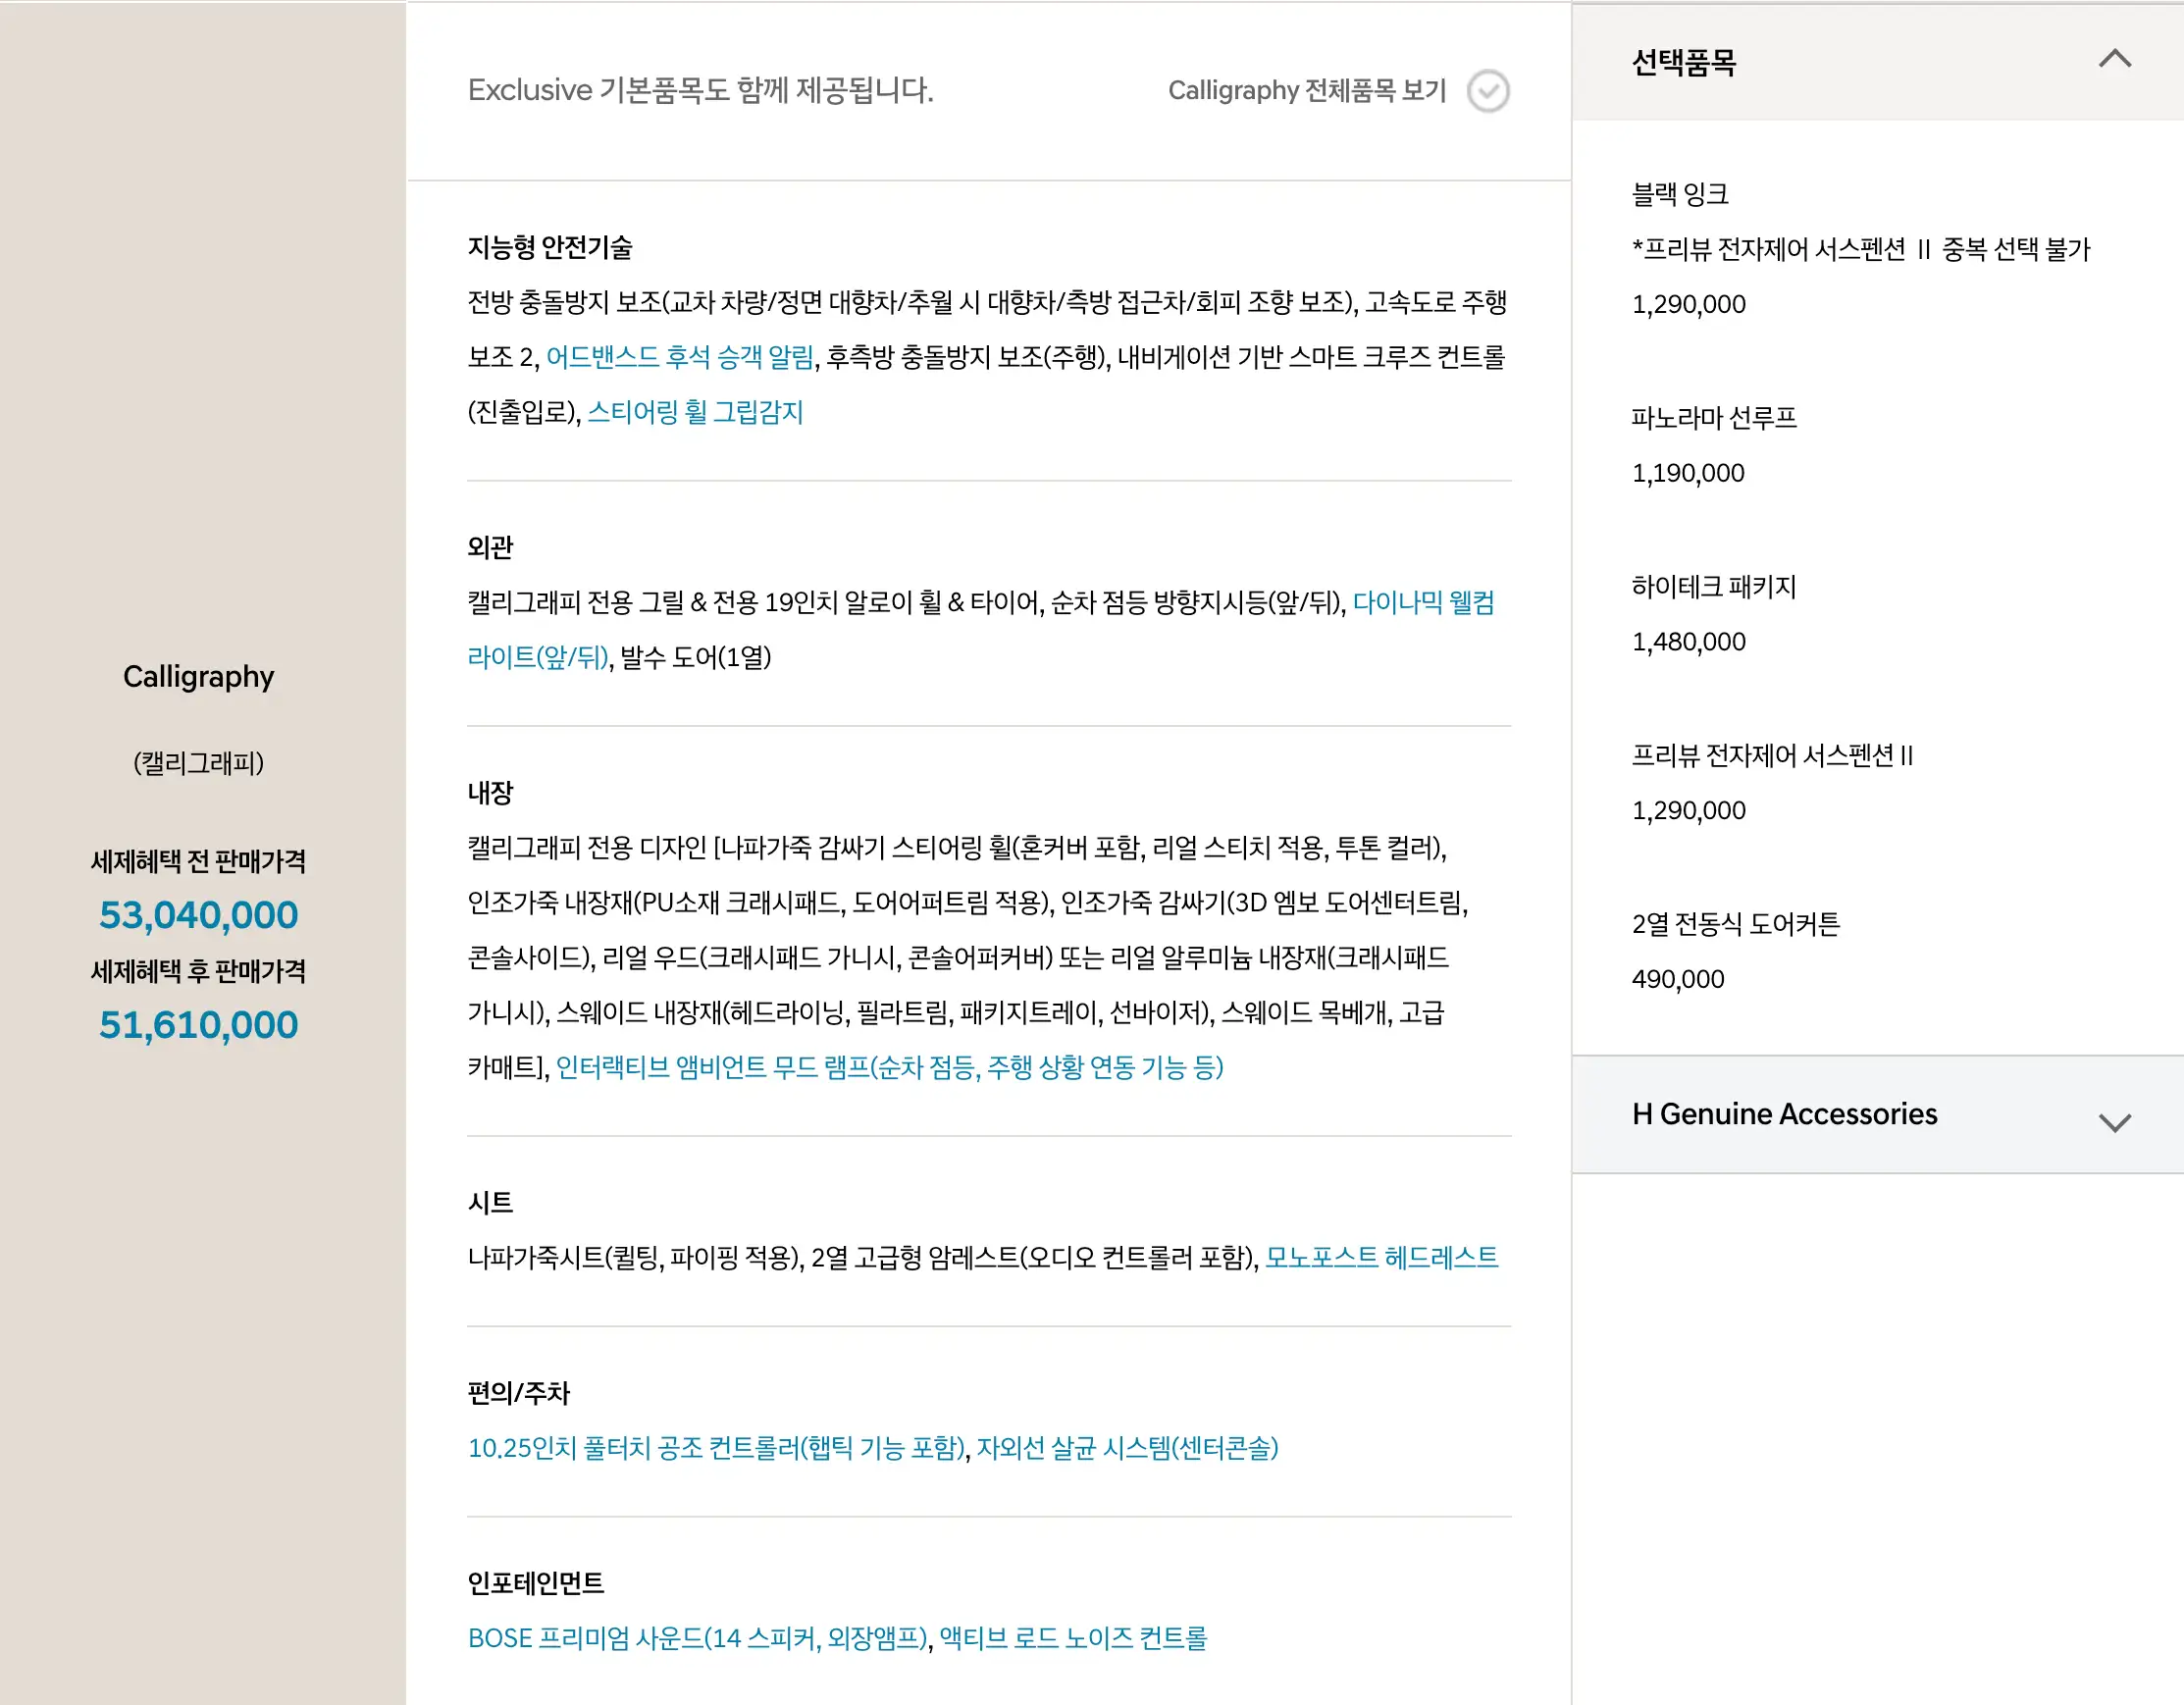Click the 모노포스트 헤드레스트 link
The image size is (2184, 1705).
(1381, 1257)
